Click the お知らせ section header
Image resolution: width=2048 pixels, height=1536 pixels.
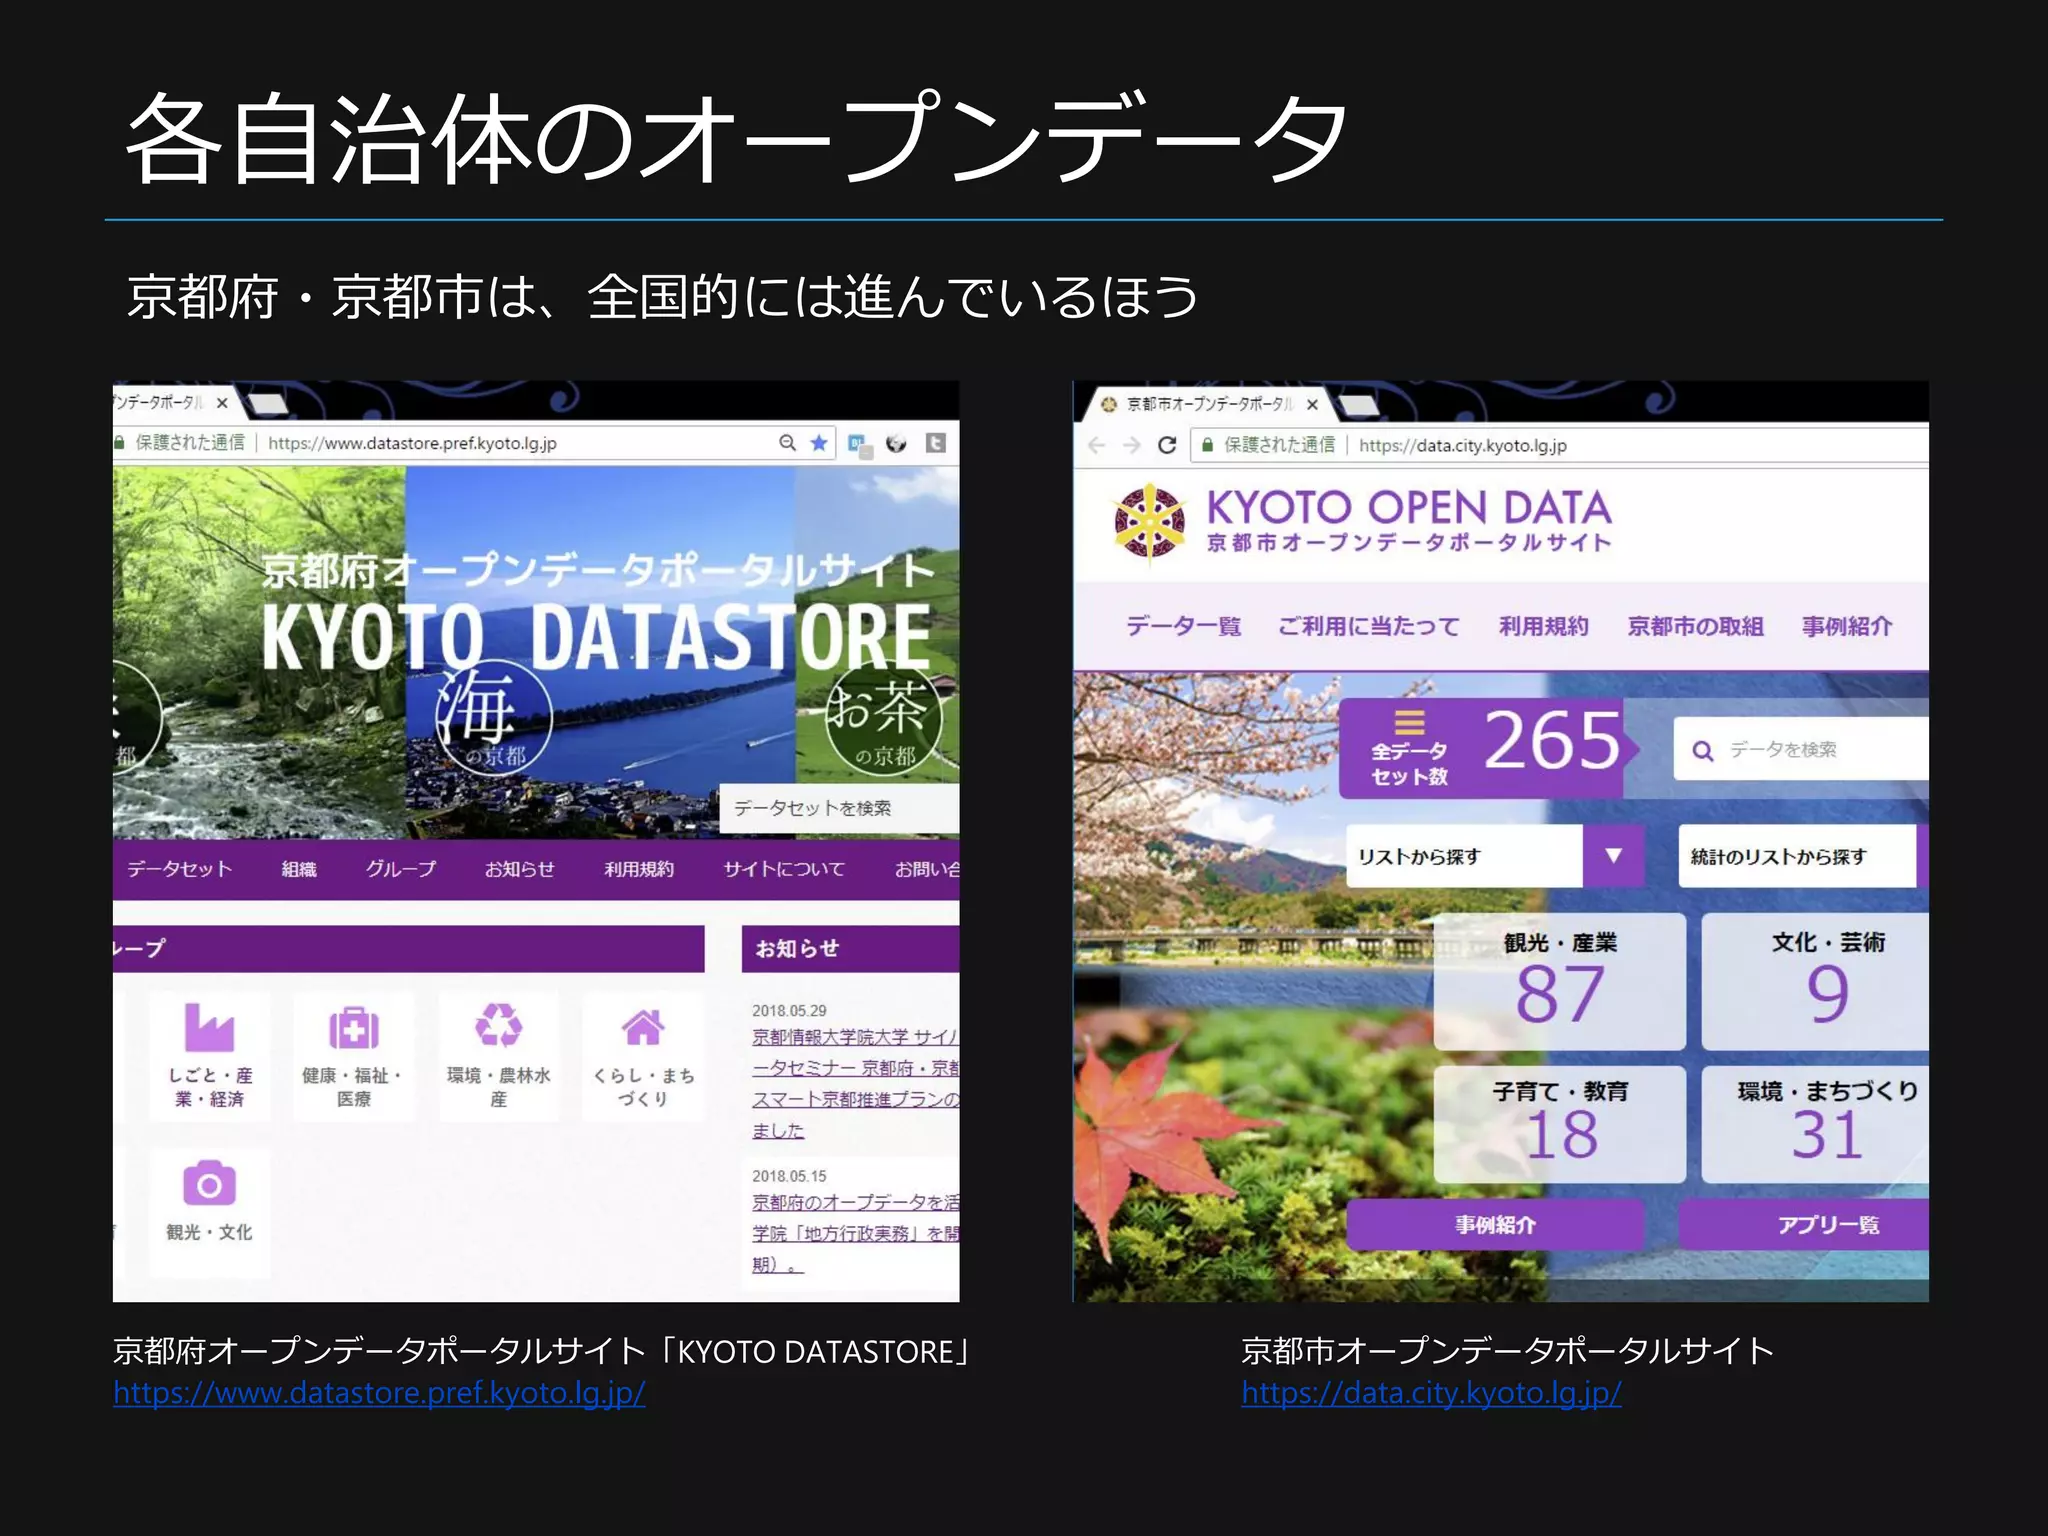coord(850,948)
